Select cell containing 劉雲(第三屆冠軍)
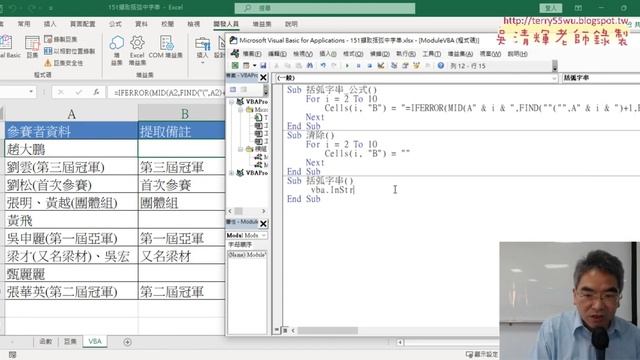 [x=71, y=167]
